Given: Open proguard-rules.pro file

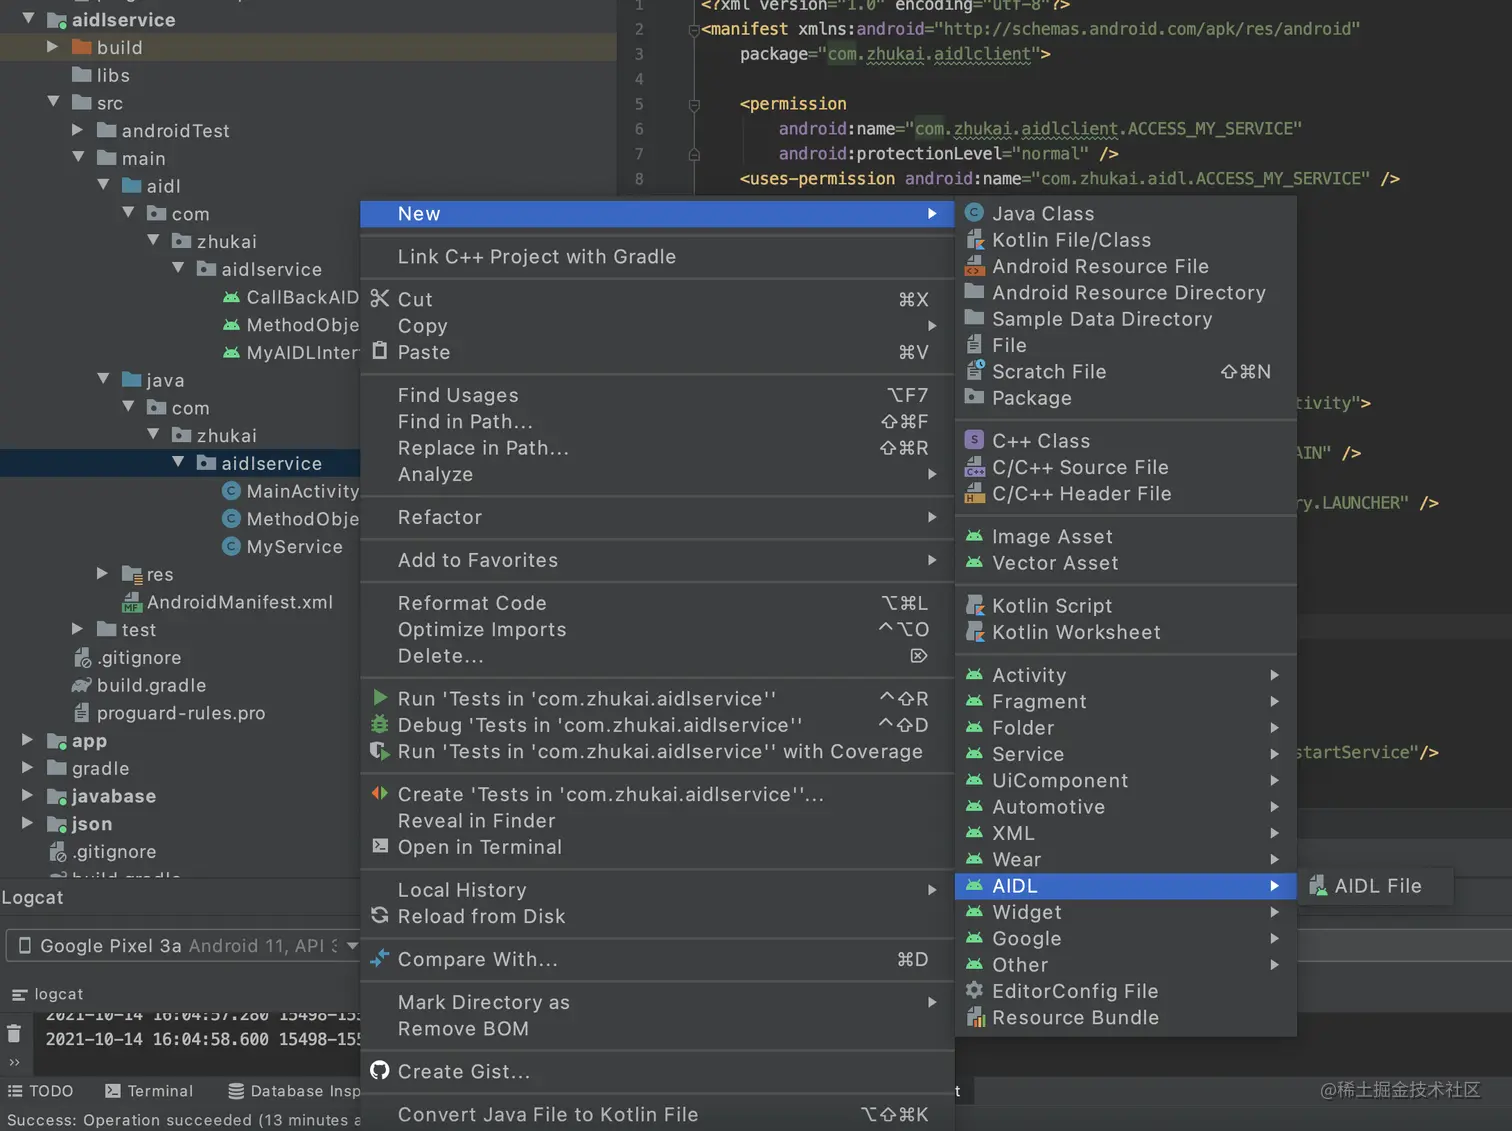Looking at the screenshot, I should [x=168, y=713].
